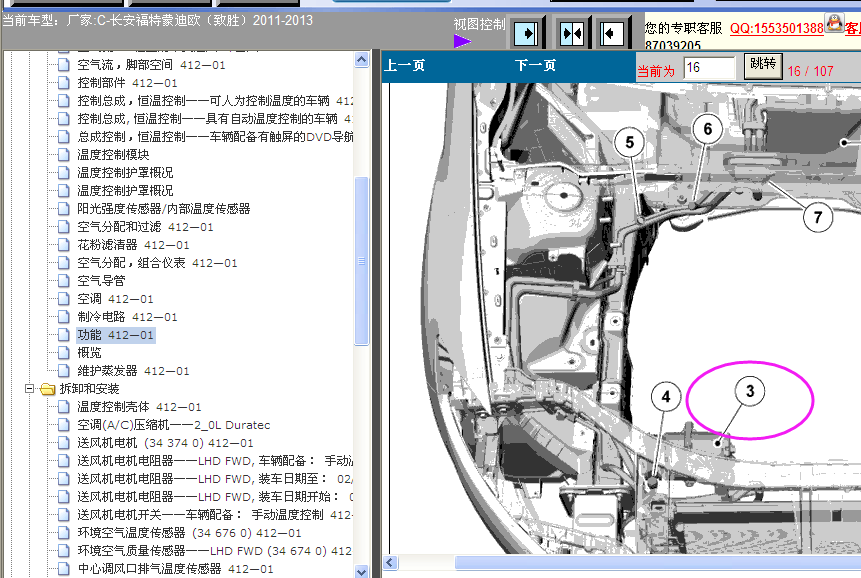Screen dimensions: 861x578
Task: Select the 拆卸和安装 folder icon
Action: click(x=48, y=389)
